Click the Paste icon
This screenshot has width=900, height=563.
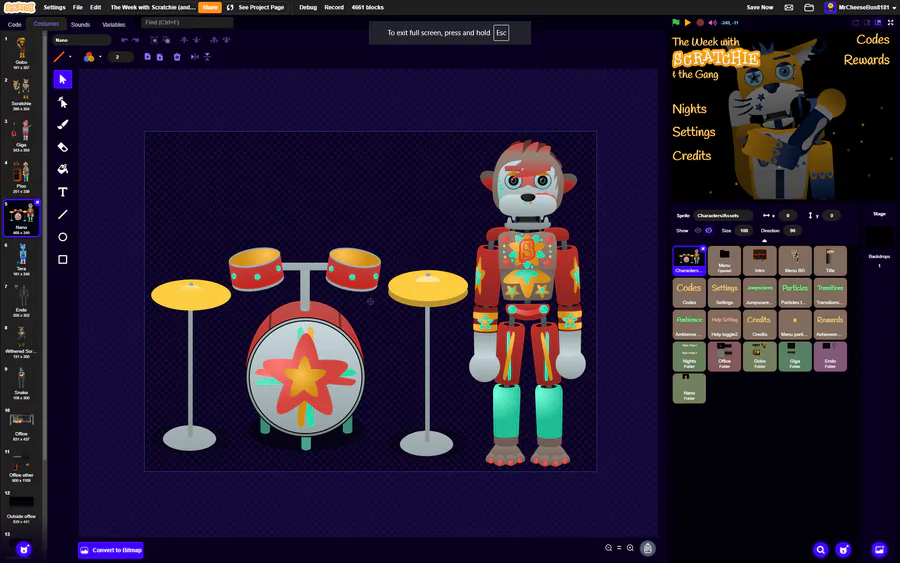click(160, 57)
